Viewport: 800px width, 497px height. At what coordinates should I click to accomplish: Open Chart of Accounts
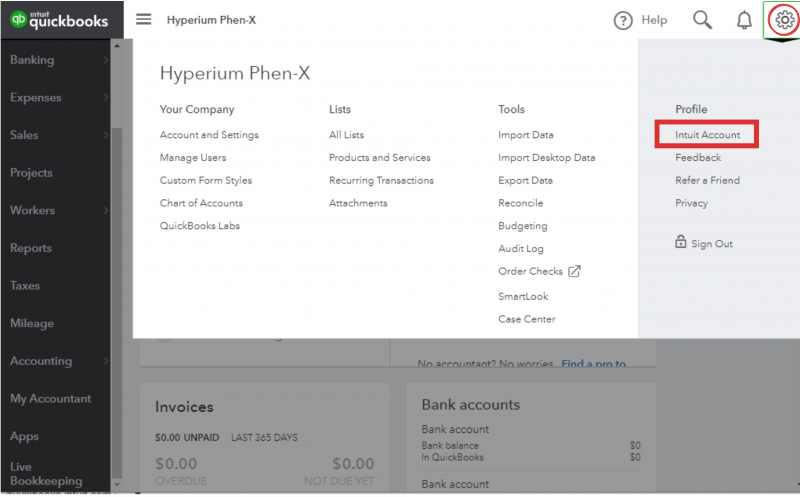tap(201, 203)
